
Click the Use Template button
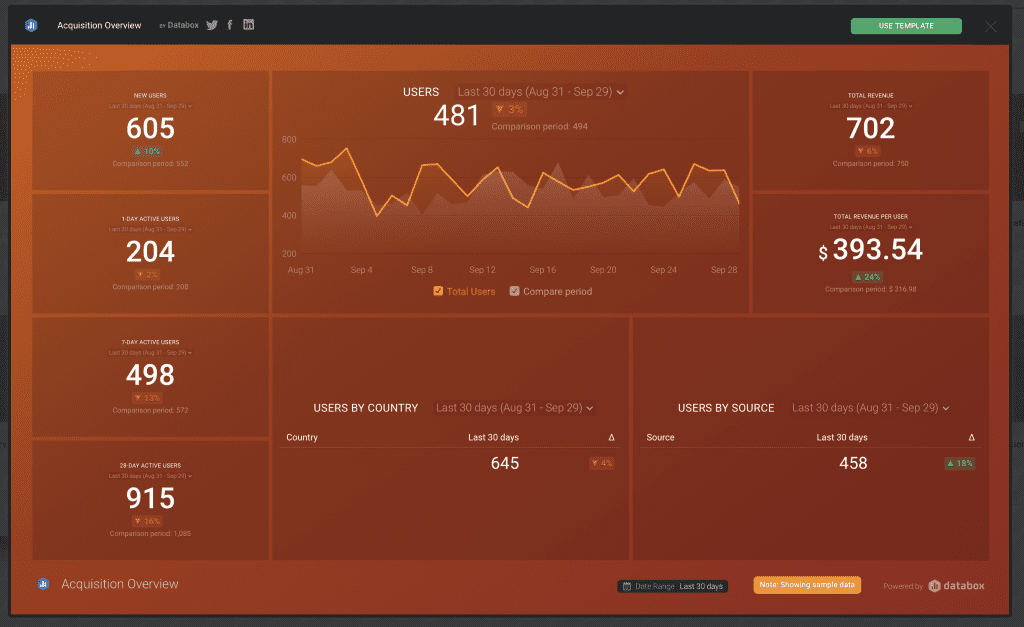[906, 25]
